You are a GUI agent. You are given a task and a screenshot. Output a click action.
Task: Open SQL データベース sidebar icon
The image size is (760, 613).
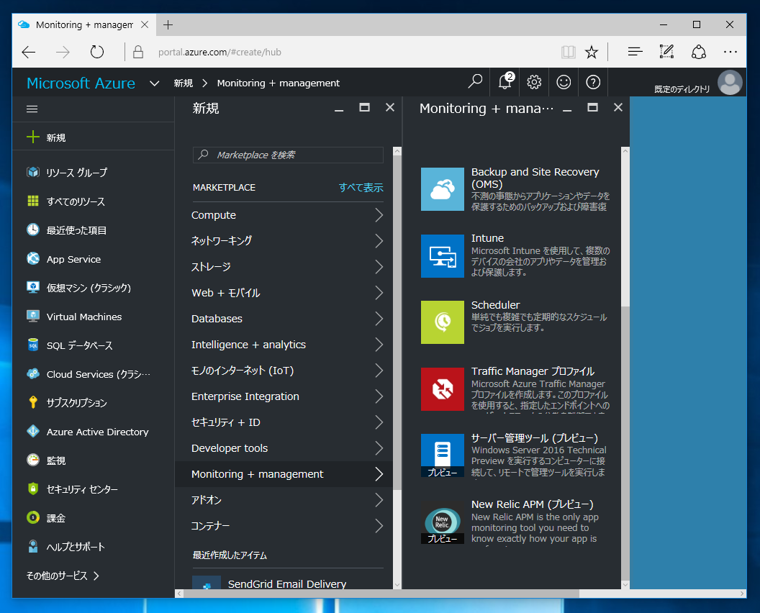[x=33, y=345]
